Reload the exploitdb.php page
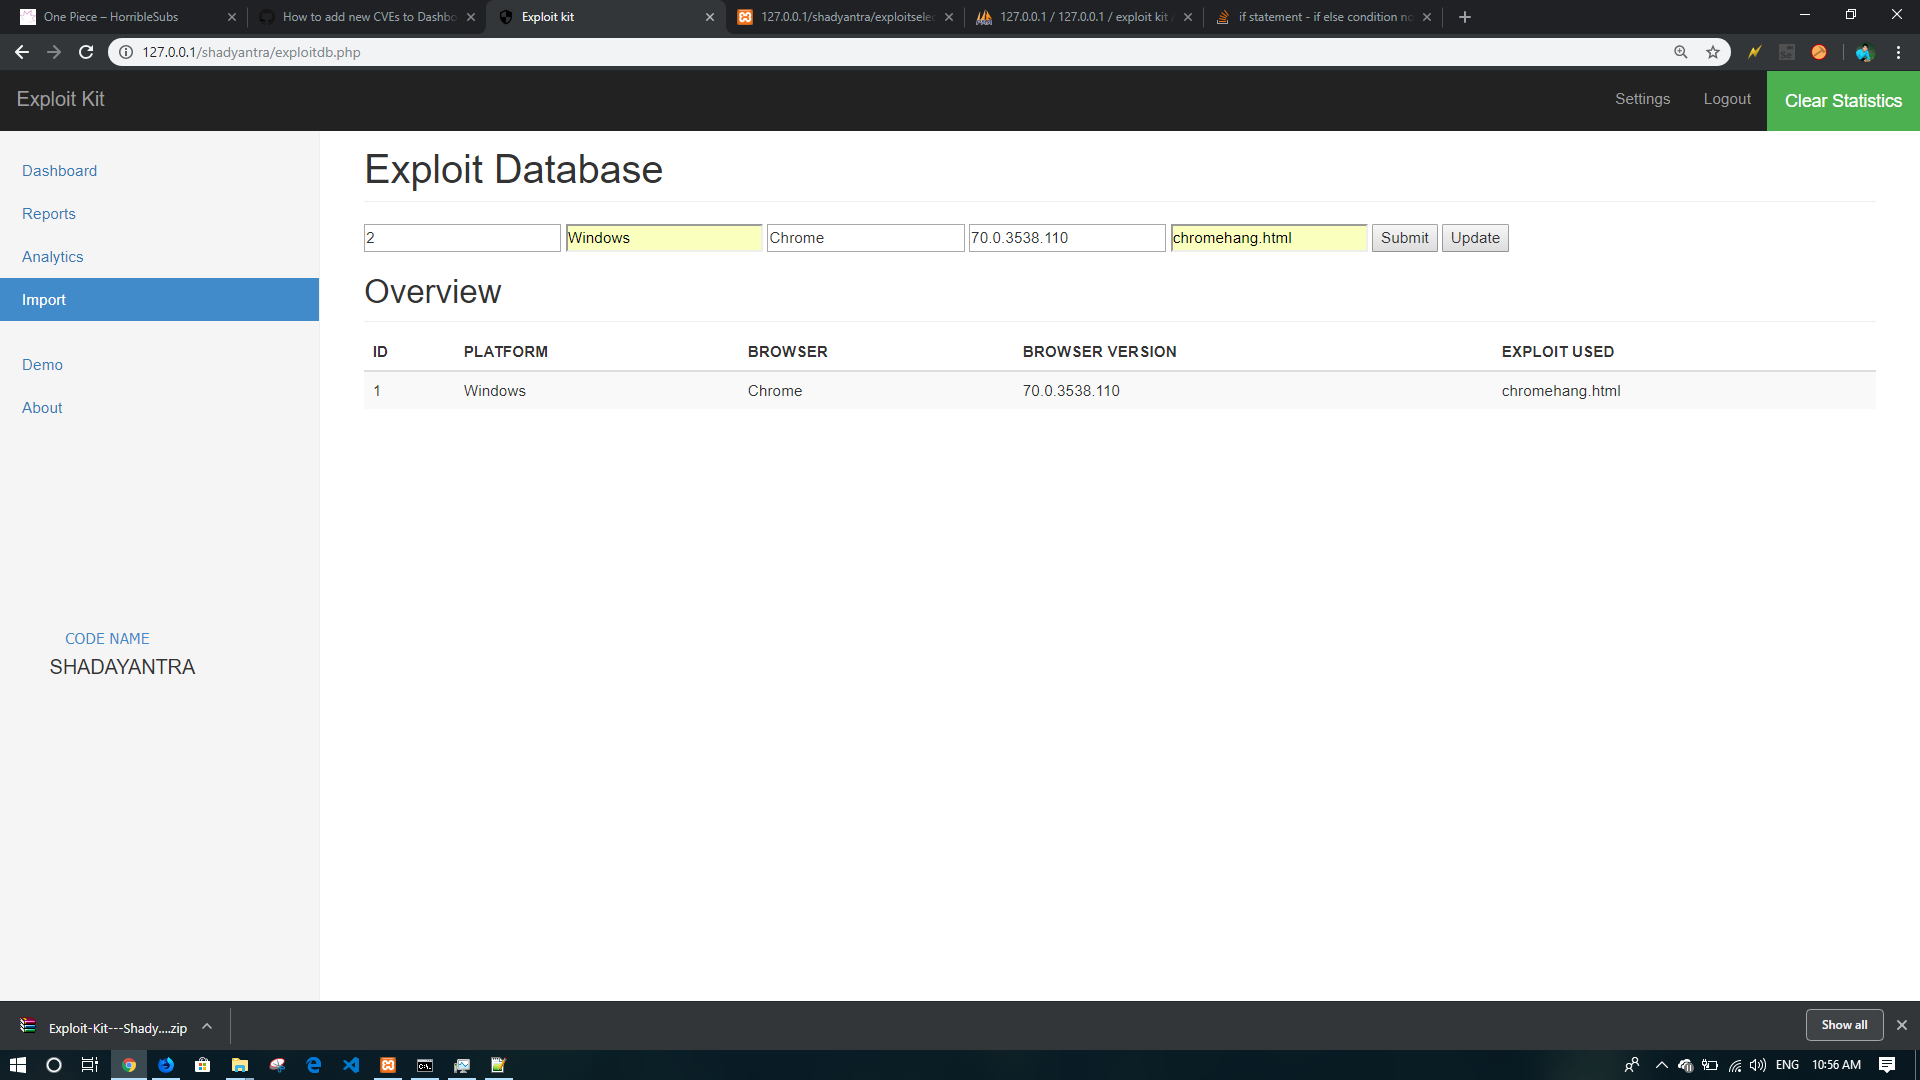Image resolution: width=1920 pixels, height=1080 pixels. 86,52
